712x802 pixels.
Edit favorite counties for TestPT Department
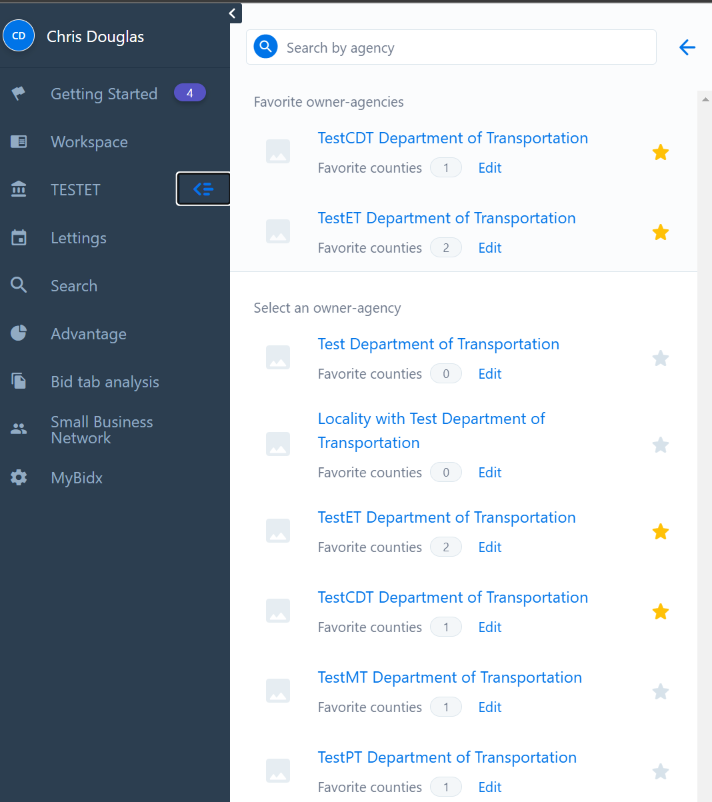click(x=489, y=787)
